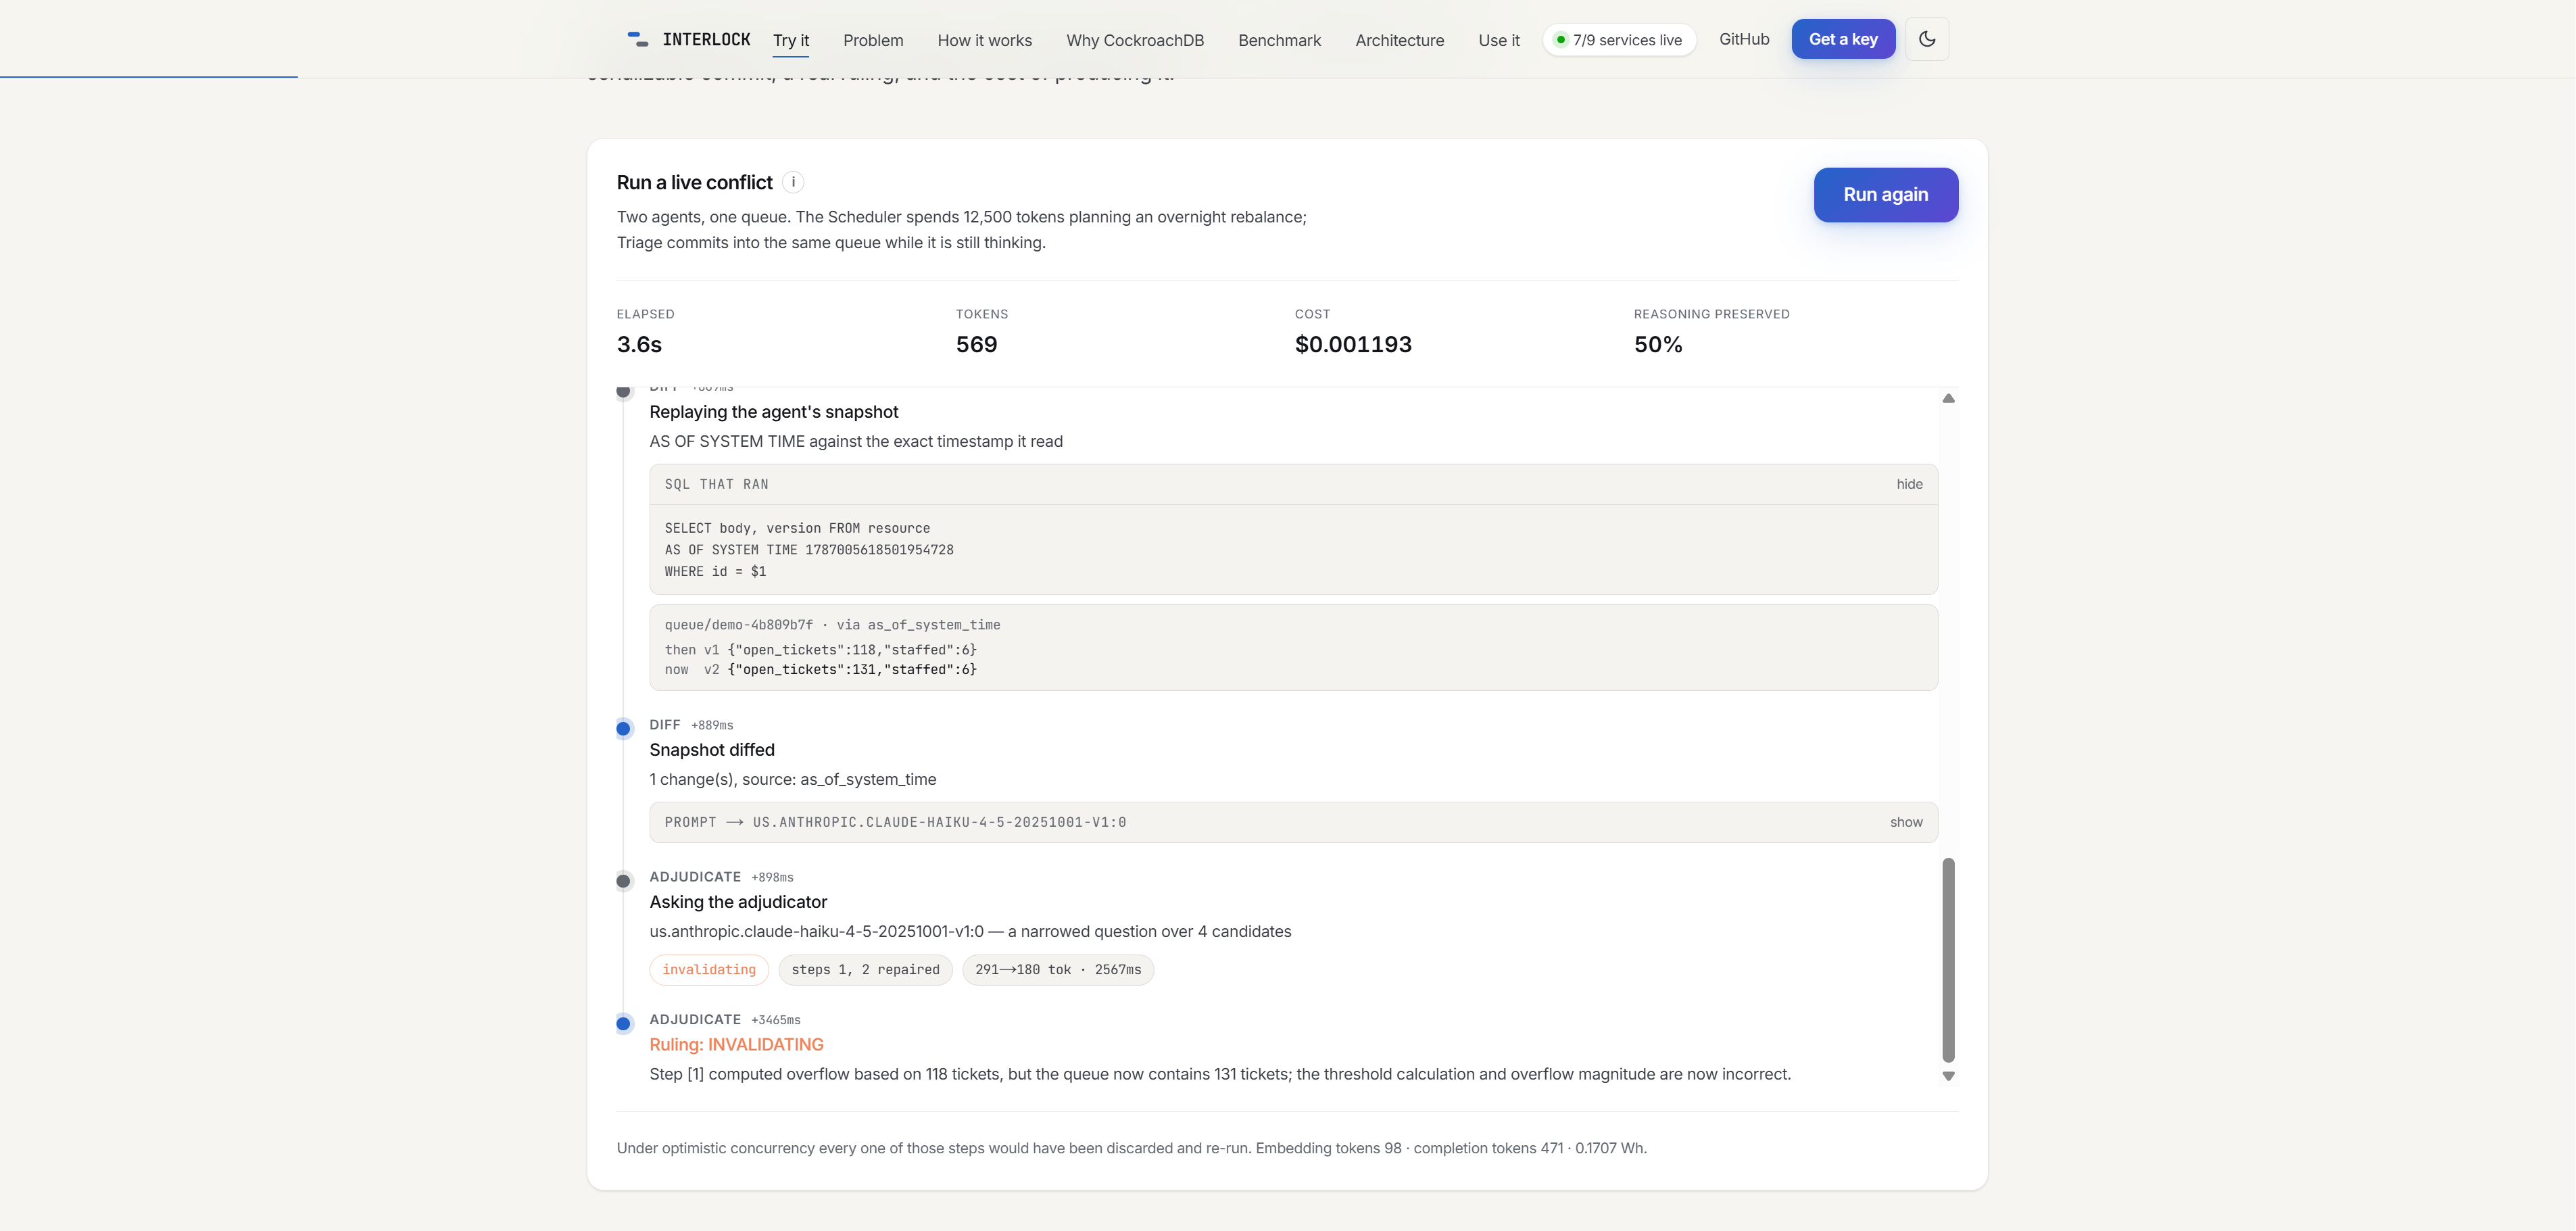Viewport: 2576px width, 1231px height.
Task: Click the invalidating tag chip
Action: pos(709,970)
